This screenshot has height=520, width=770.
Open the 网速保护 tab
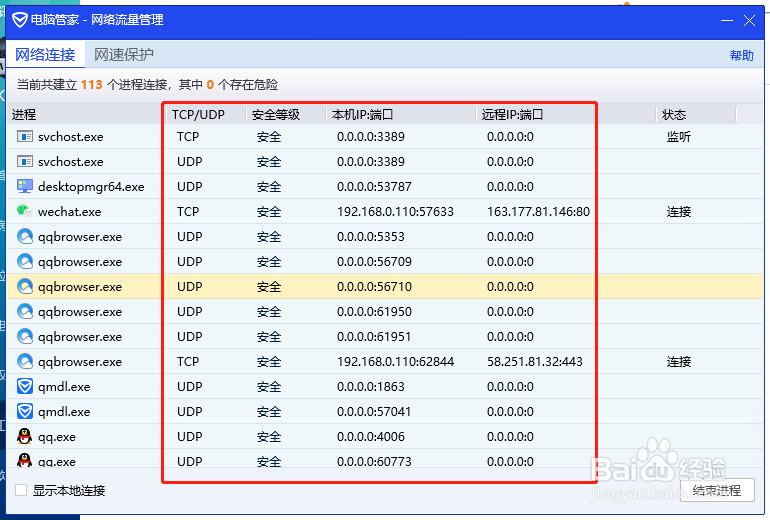[124, 55]
